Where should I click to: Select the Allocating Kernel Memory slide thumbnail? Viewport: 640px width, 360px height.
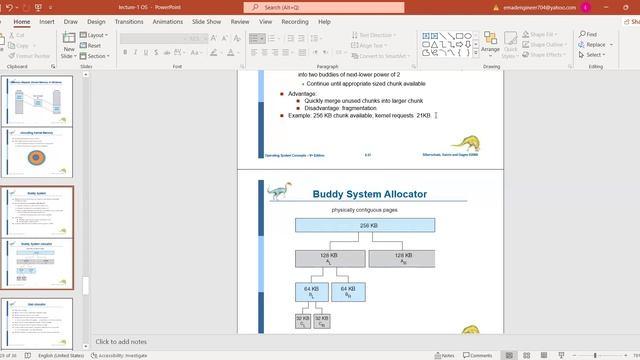pos(37,153)
